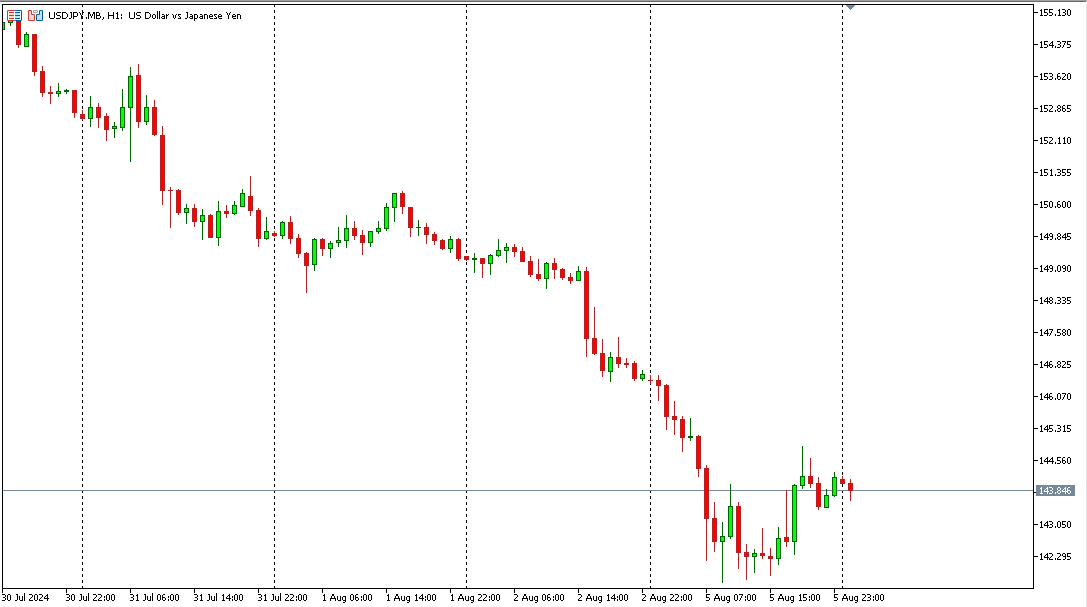This screenshot has height=607, width=1087.
Task: Click price scale value 147.580
Action: coord(1055,333)
